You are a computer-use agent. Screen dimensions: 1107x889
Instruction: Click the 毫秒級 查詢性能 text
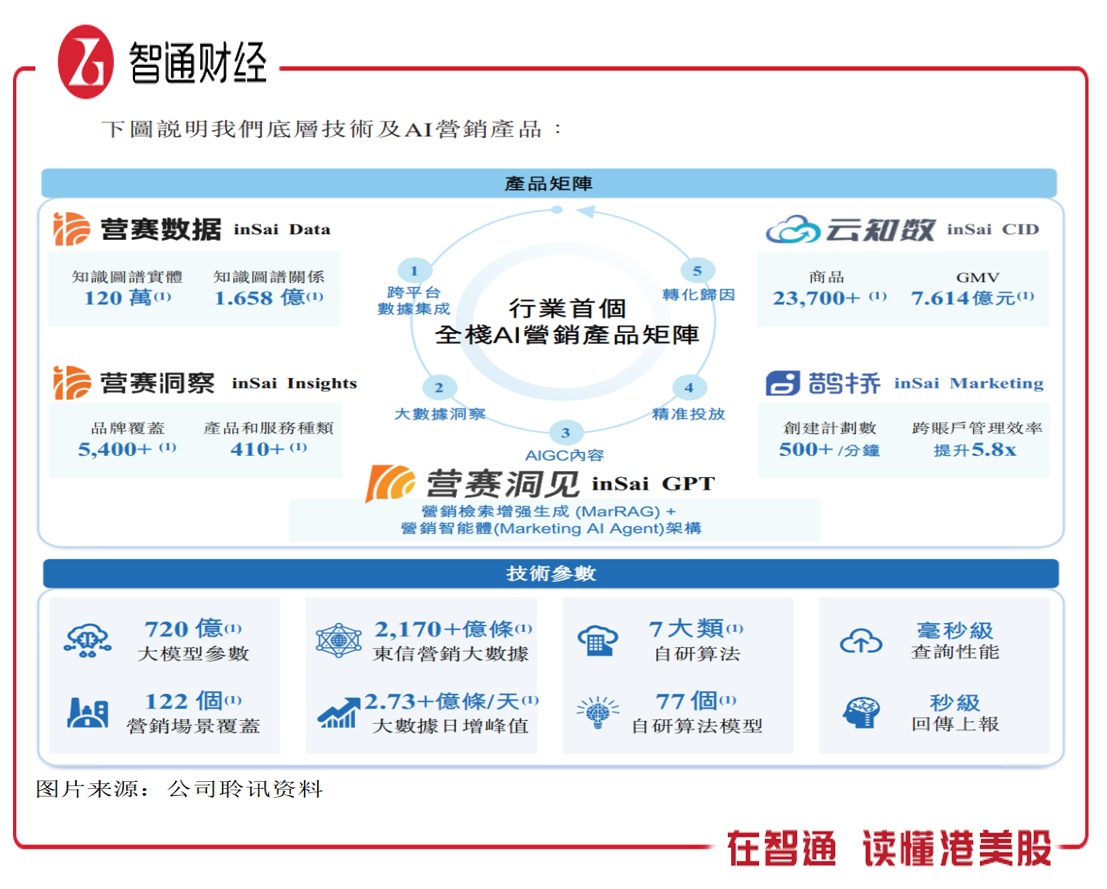coord(955,640)
